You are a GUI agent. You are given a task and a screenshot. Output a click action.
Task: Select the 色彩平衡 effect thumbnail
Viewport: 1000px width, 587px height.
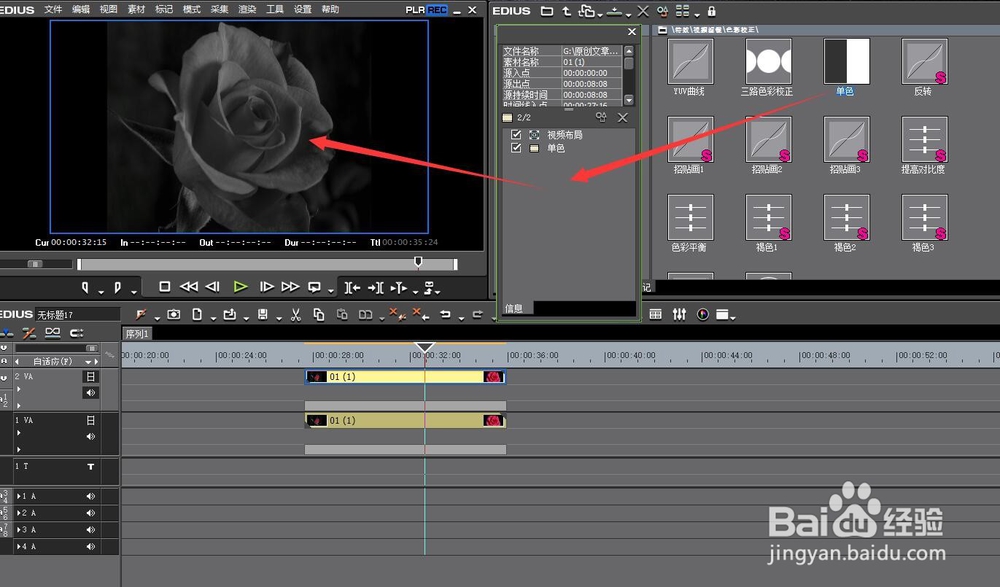tap(690, 218)
